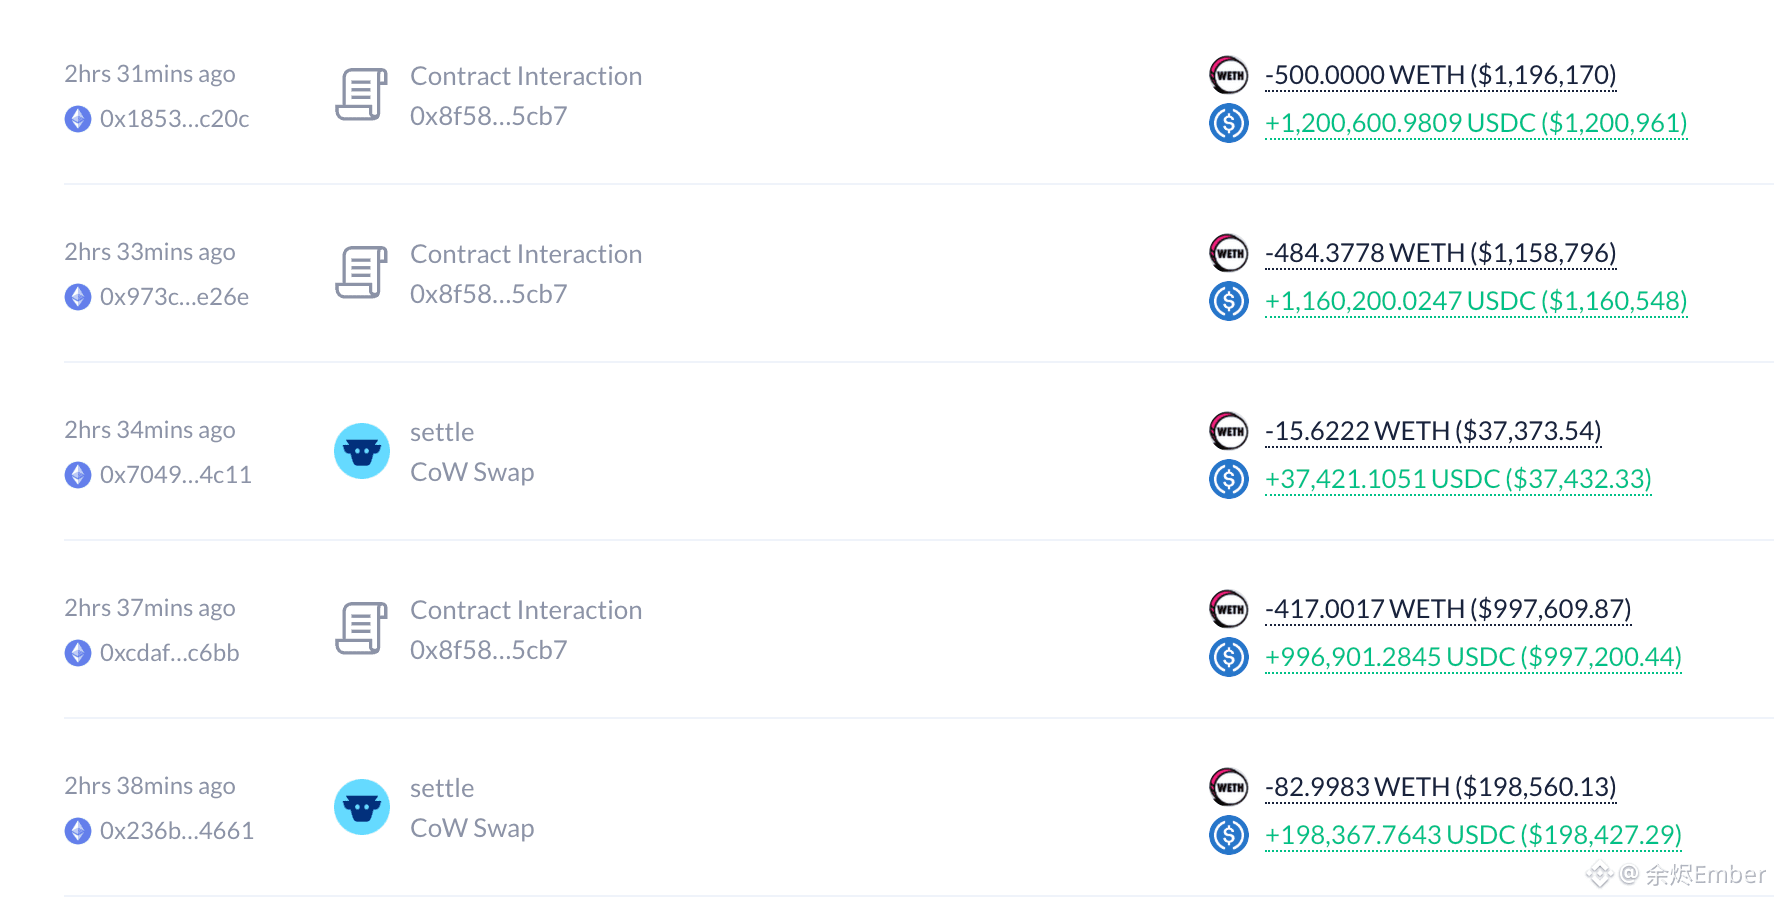Click the CoW Swap icon for 0x7049...4c11
Viewport: 1774px width, 900px height.
click(361, 451)
